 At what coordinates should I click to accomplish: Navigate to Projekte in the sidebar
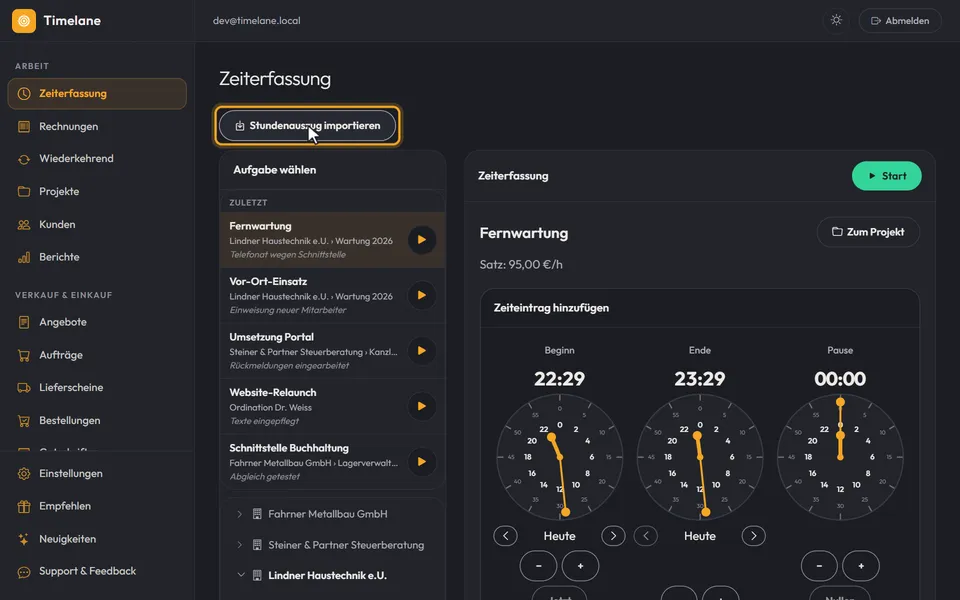97,192
